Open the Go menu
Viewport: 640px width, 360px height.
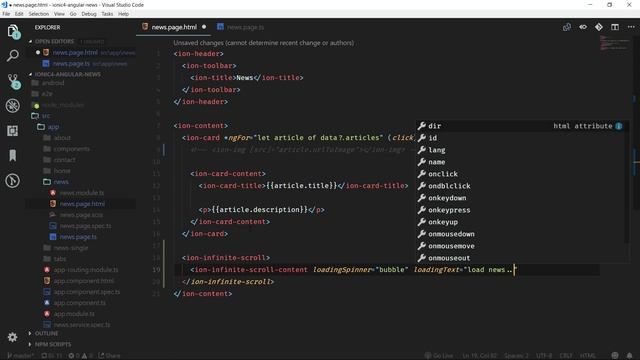(x=73, y=14)
